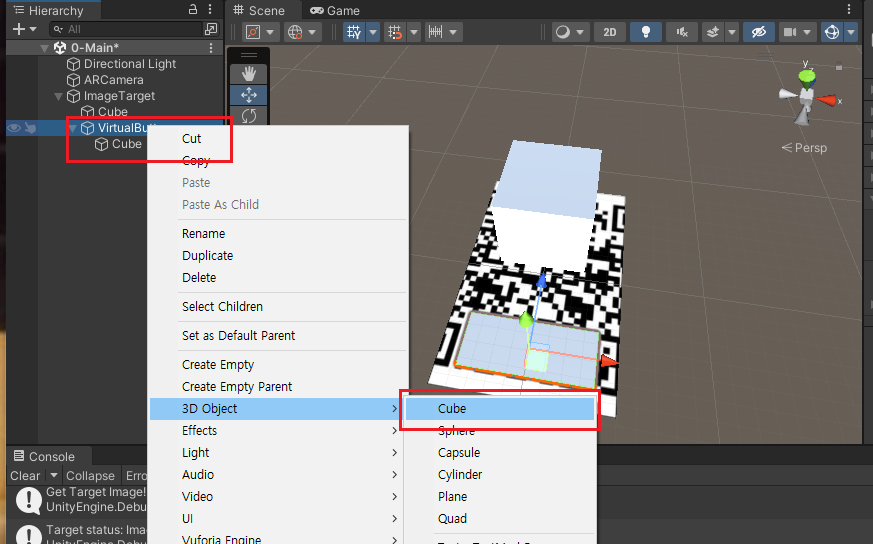This screenshot has height=544, width=873.
Task: Toggle scene audio mute
Action: point(682,32)
